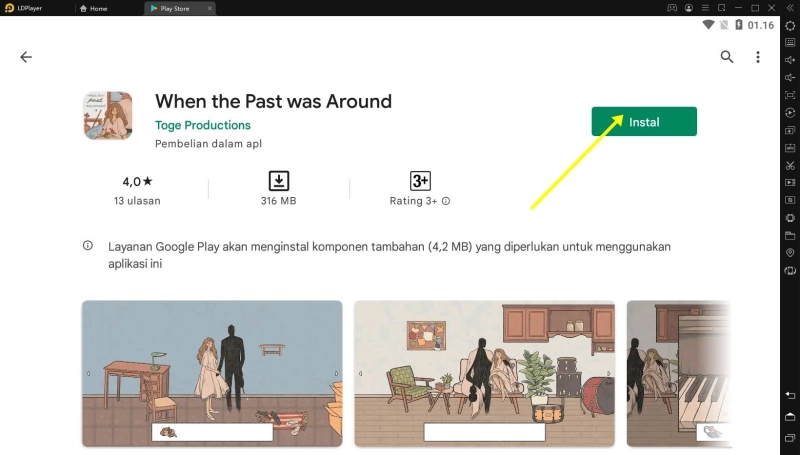Close the Play Store tab
This screenshot has width=800, height=455.
[209, 8]
